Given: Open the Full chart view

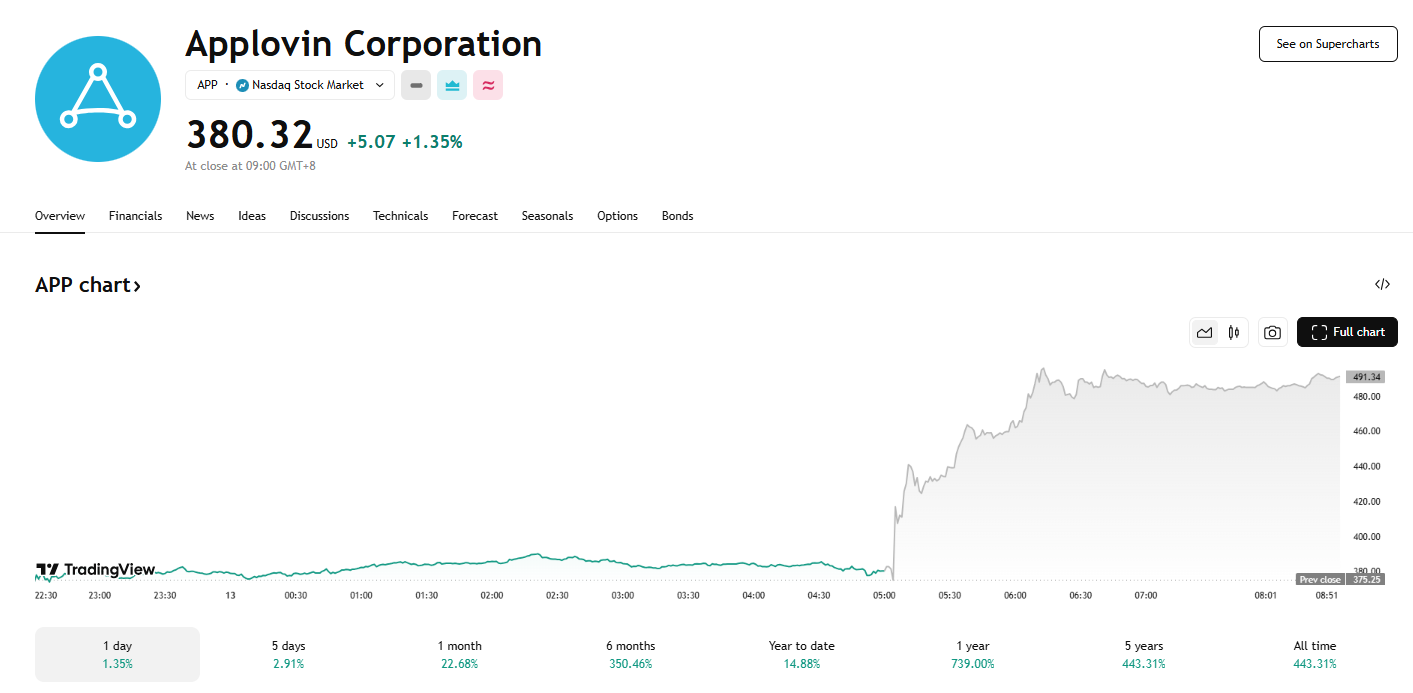Looking at the screenshot, I should [1347, 332].
